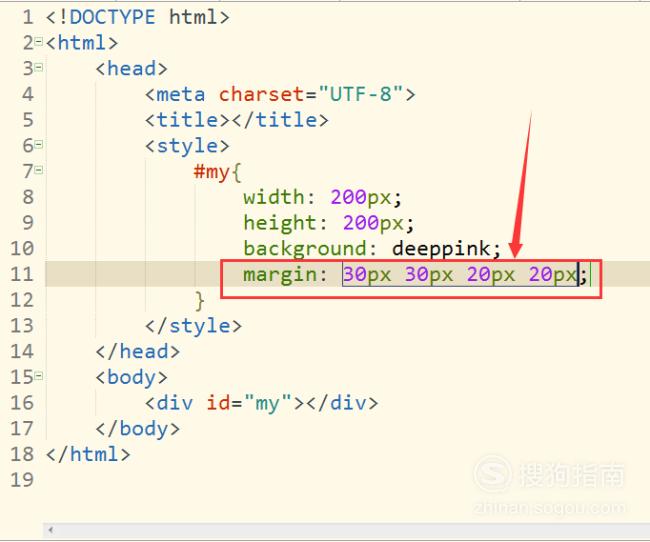Click the "UTF-8" value on line 4
650x542 pixels.
click(361, 94)
